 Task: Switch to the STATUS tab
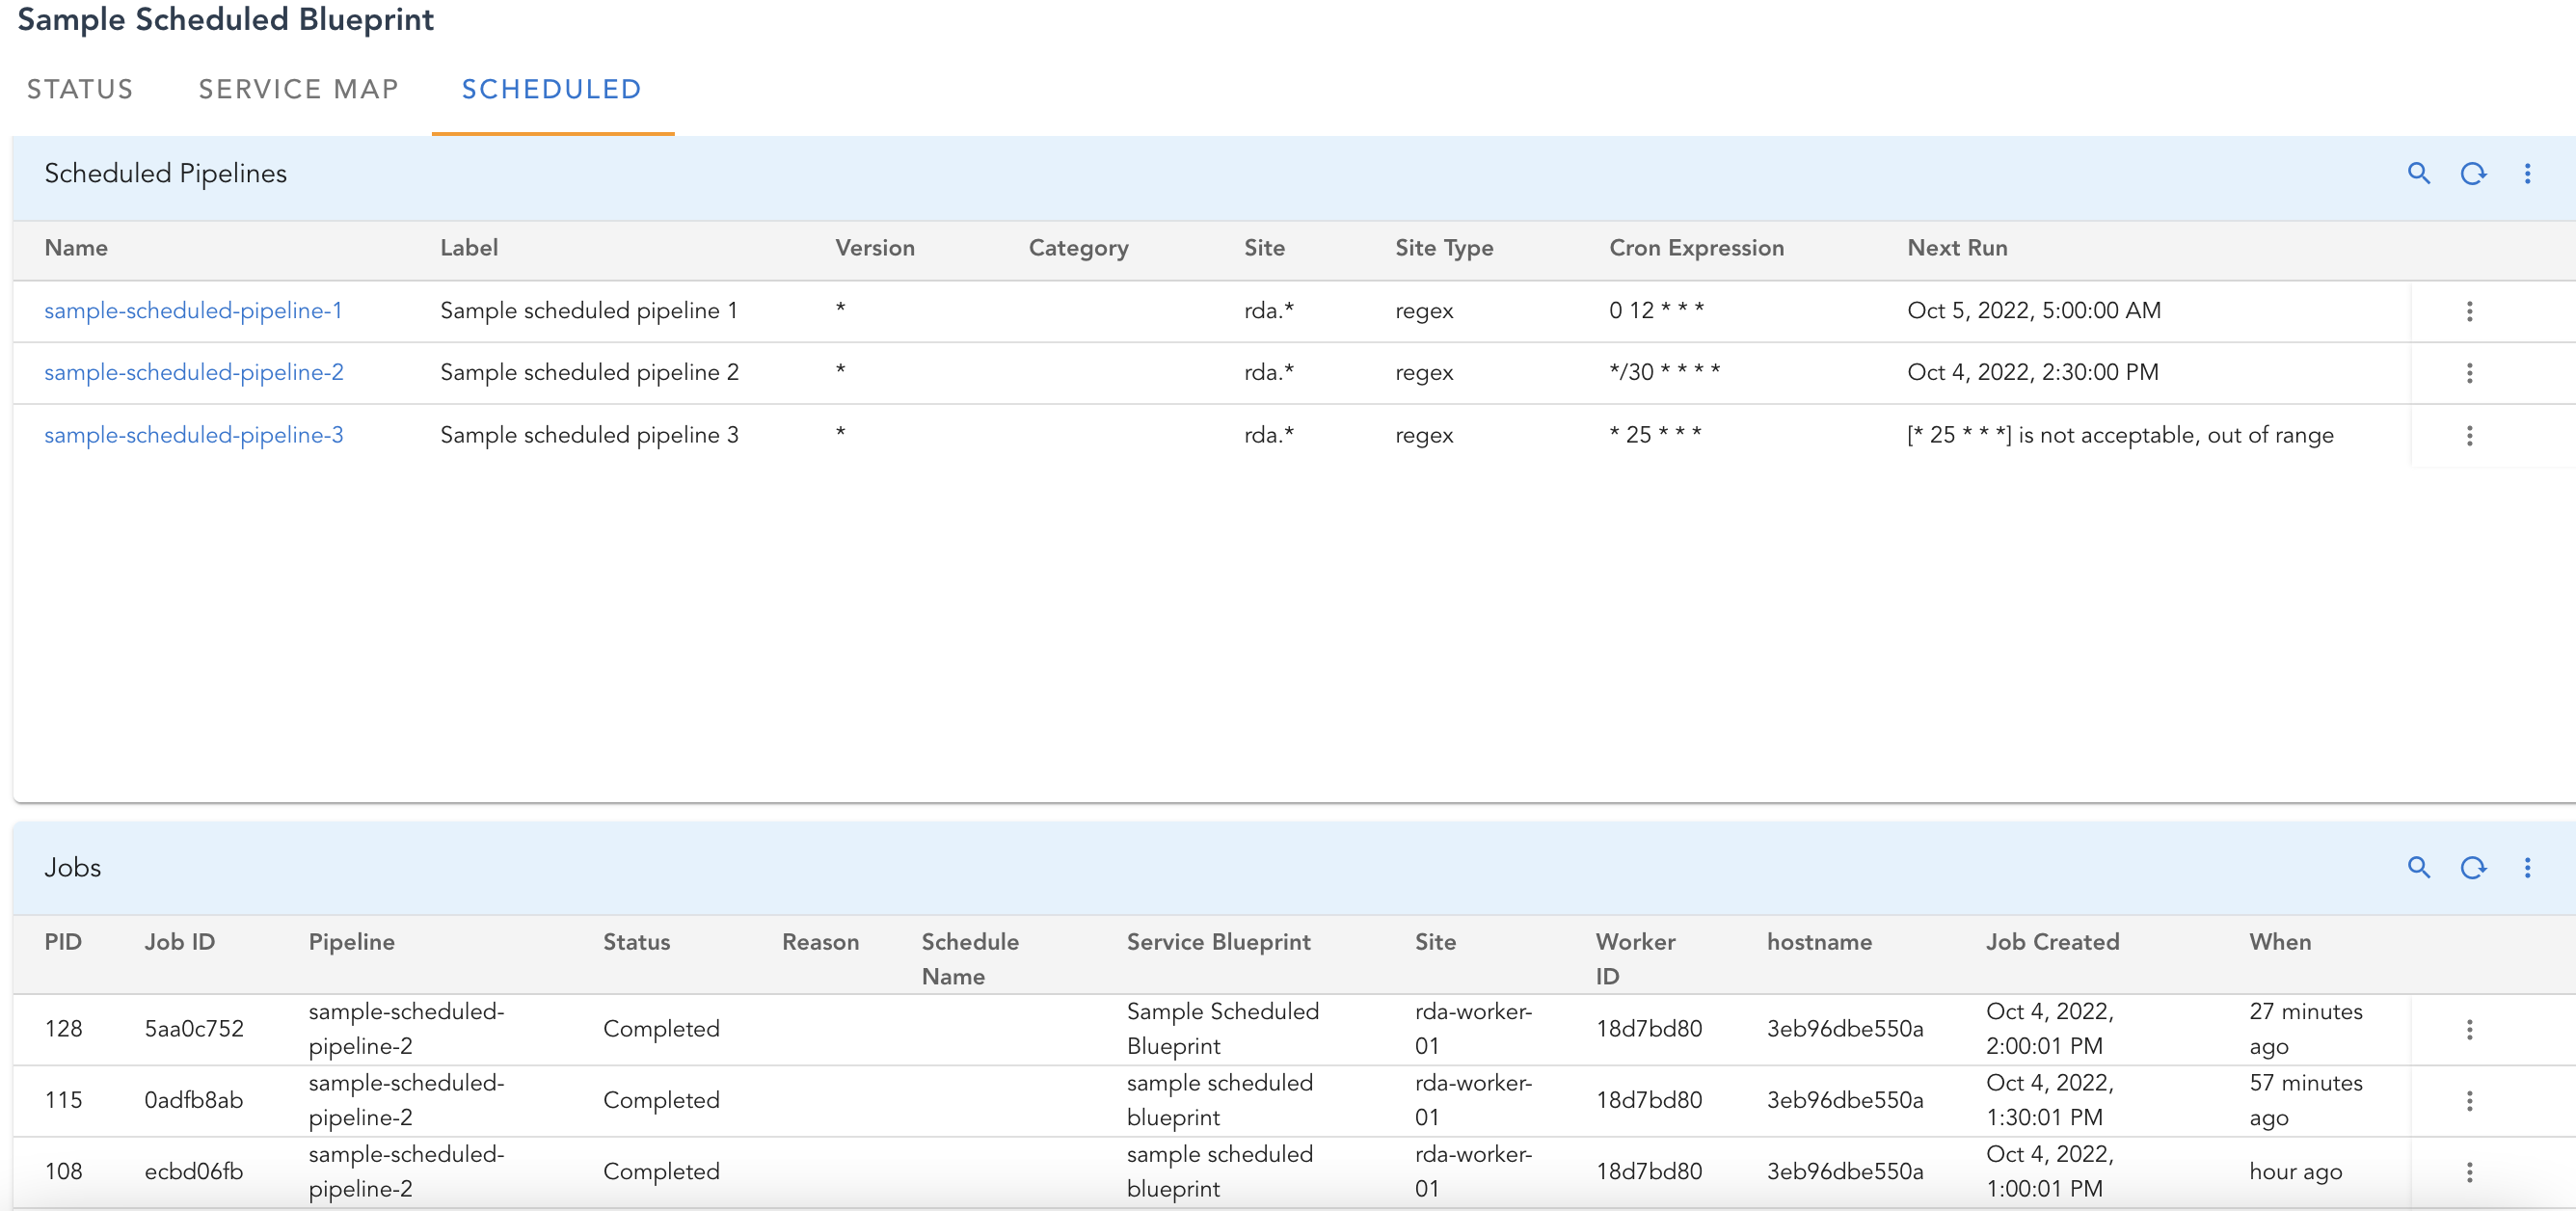point(80,89)
